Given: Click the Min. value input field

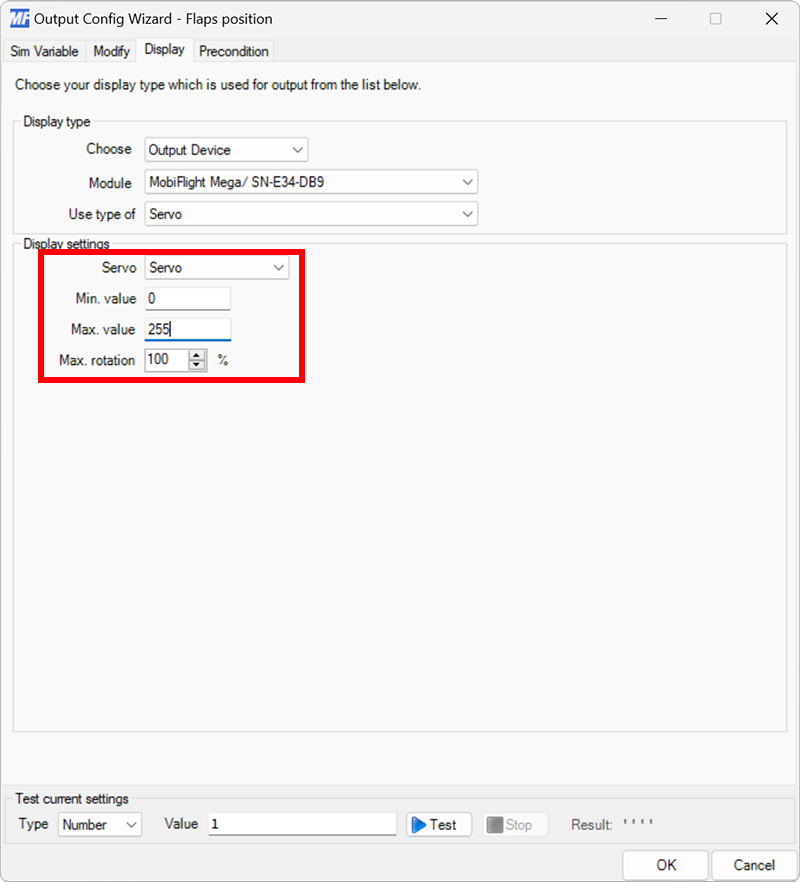Looking at the screenshot, I should pos(187,298).
